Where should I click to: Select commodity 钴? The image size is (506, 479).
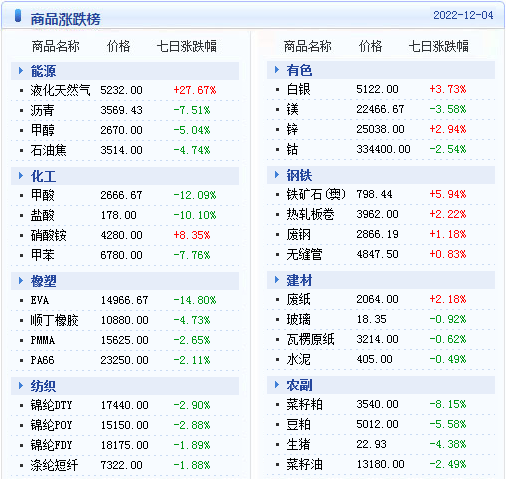pyautogui.click(x=292, y=149)
